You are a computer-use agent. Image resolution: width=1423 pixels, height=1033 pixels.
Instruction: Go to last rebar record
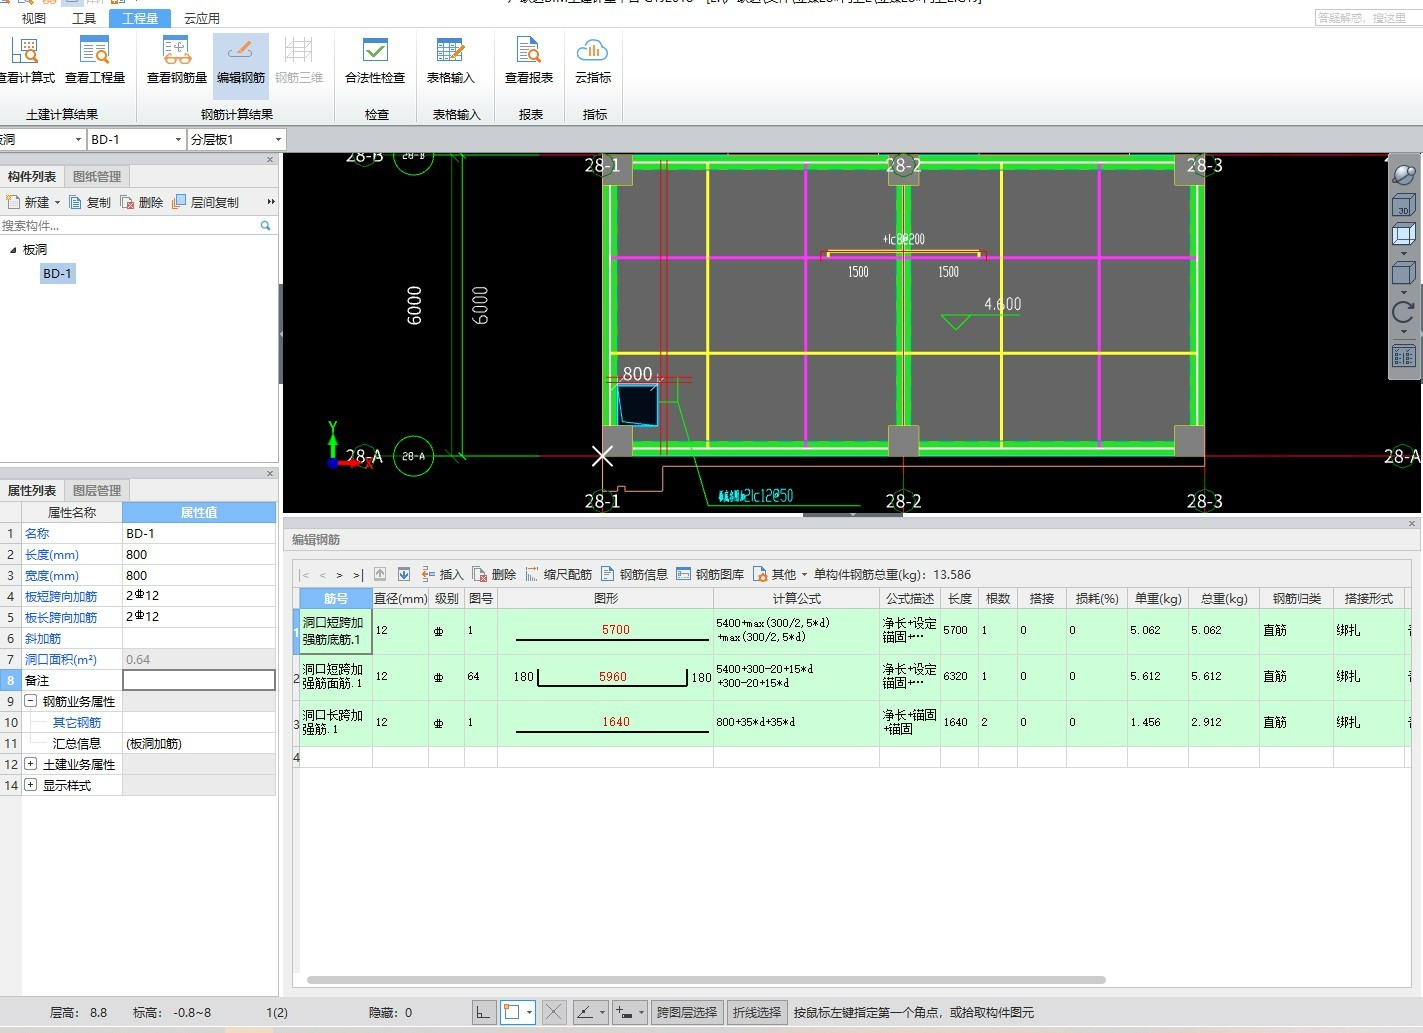tap(357, 575)
